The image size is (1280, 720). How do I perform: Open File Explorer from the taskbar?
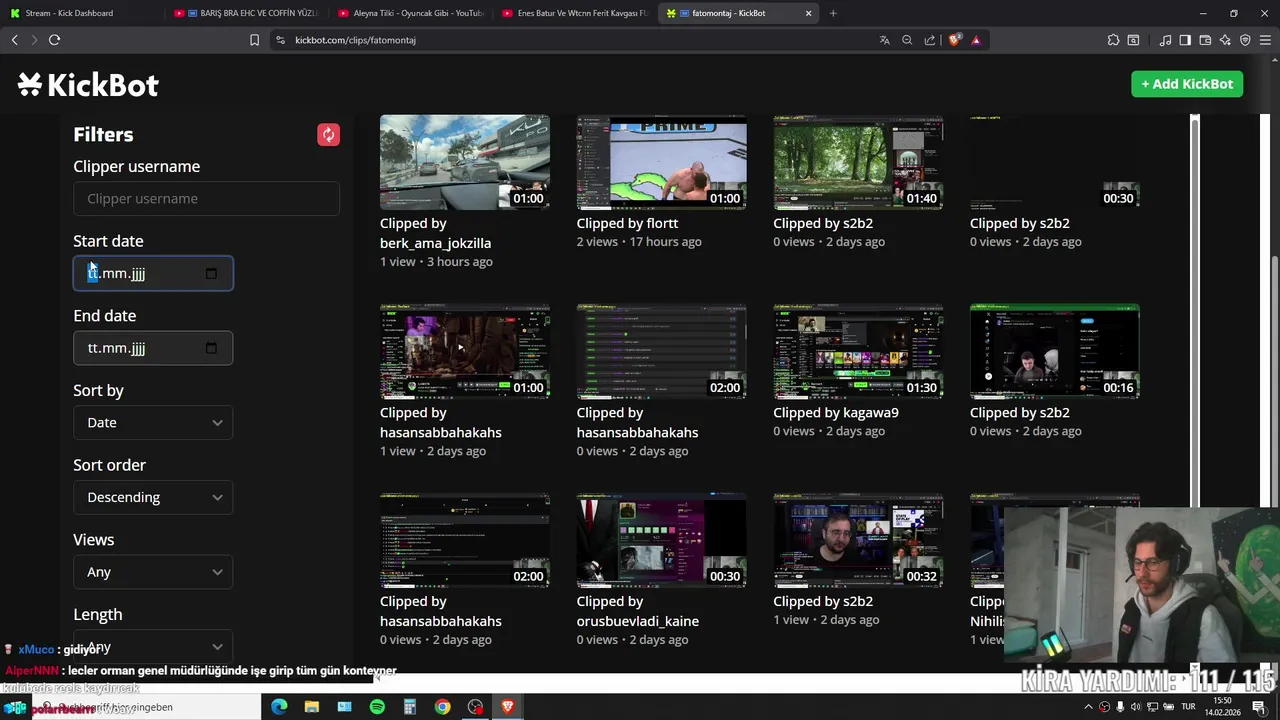(312, 707)
